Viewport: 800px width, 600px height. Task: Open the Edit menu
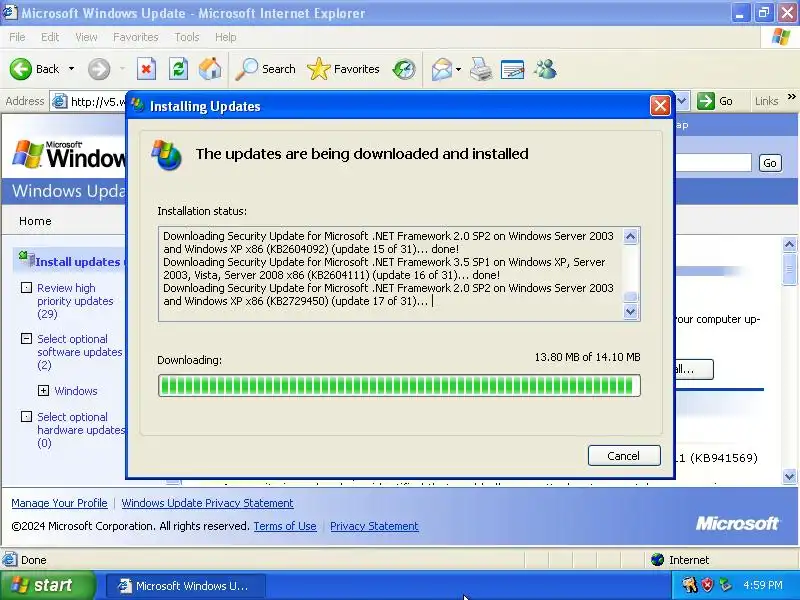[x=49, y=37]
